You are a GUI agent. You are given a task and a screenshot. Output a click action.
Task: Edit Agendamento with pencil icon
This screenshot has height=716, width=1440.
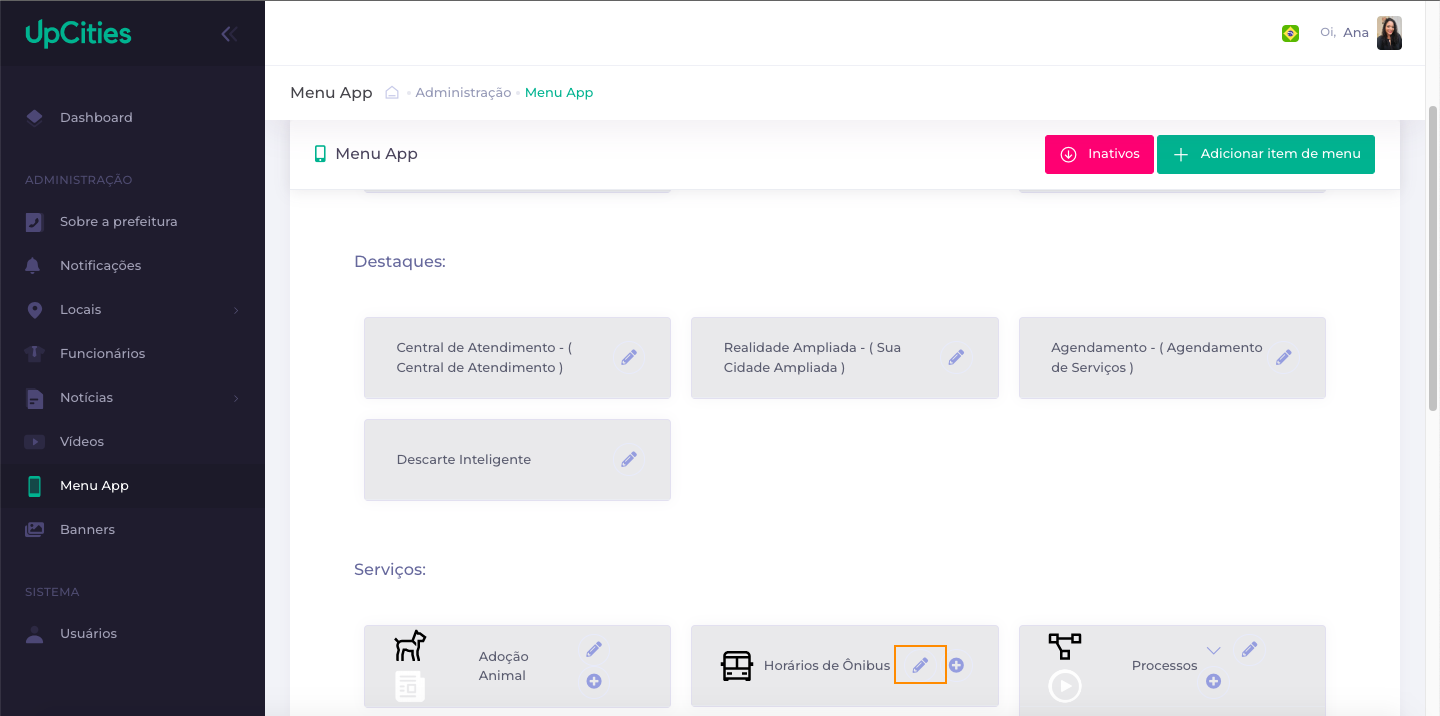(1284, 357)
